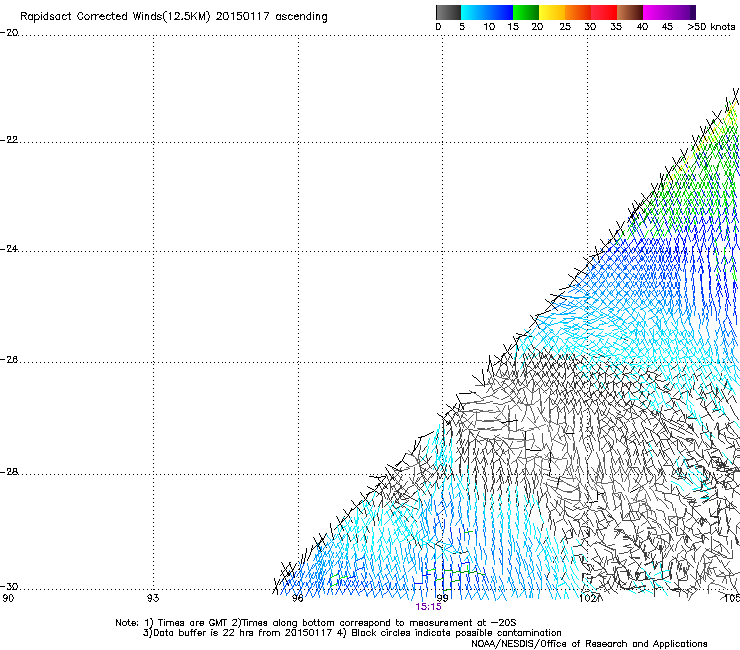Click the note 'Data buffer is 22 hrs'
Viewport: 740px width, 650px height.
[205, 633]
